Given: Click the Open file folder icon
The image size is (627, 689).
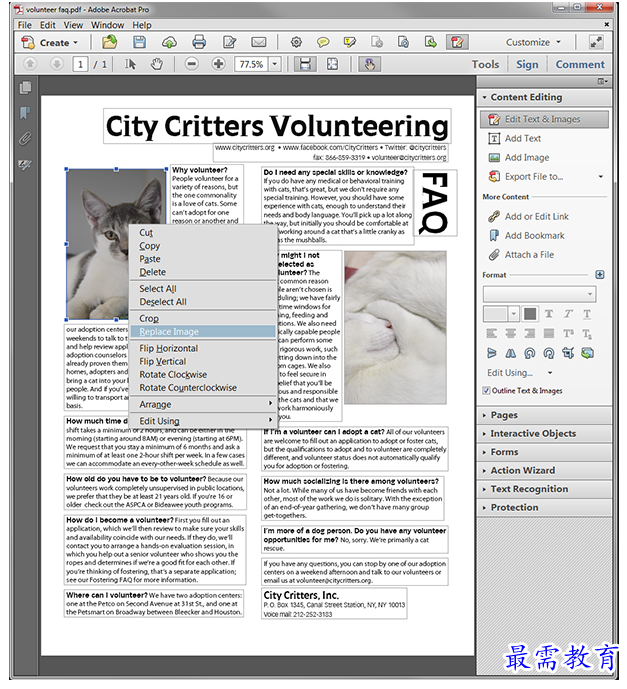Looking at the screenshot, I should coord(110,43).
